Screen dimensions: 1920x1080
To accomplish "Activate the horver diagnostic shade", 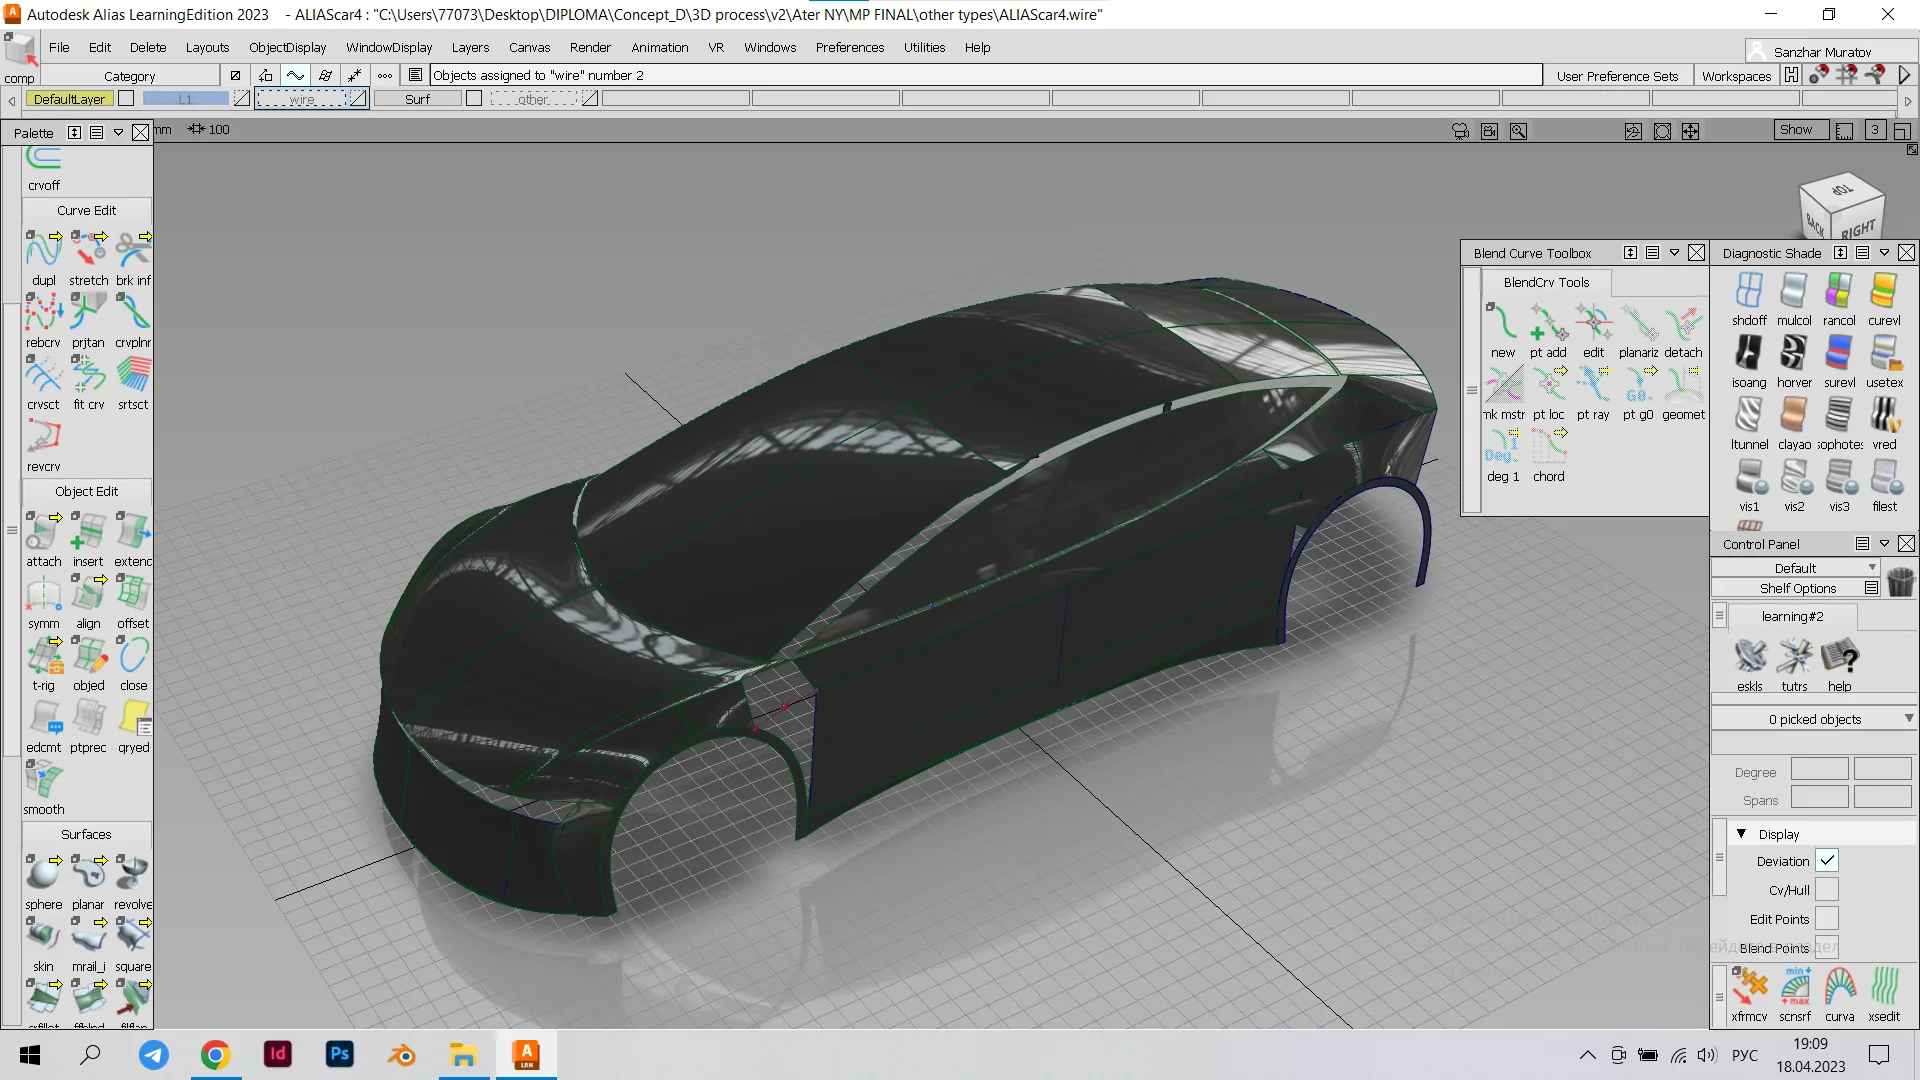I will point(1793,354).
